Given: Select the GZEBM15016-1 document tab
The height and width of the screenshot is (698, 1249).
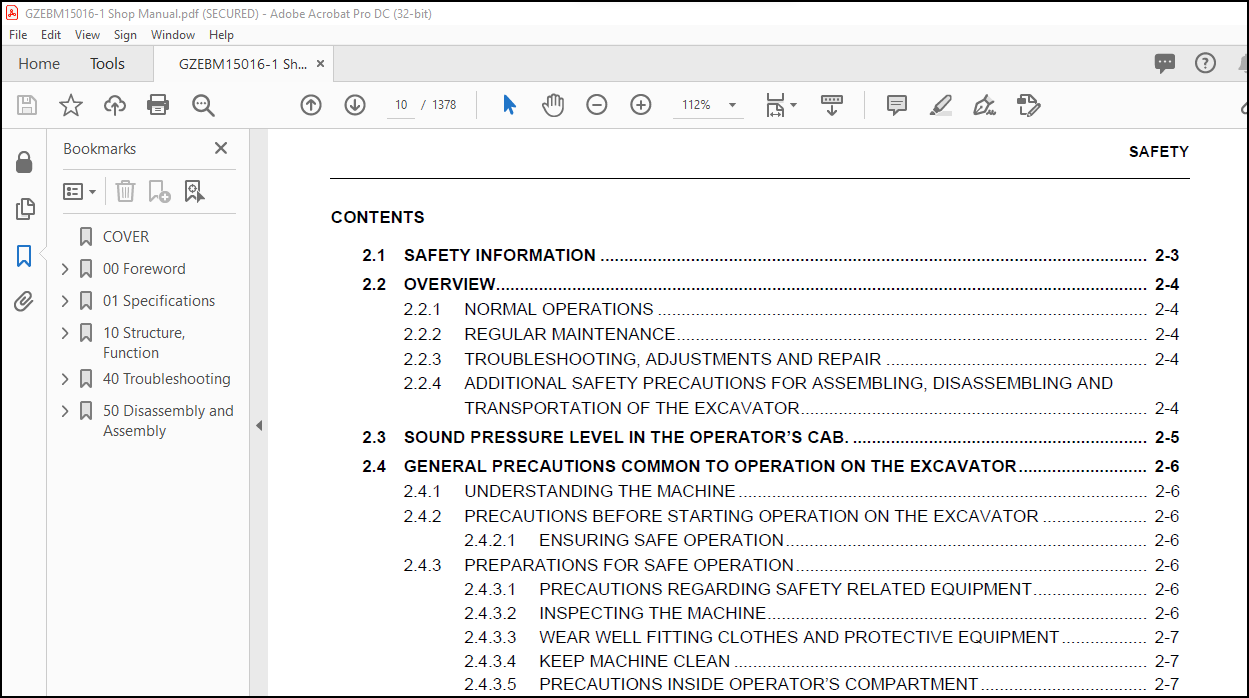Looking at the screenshot, I should pos(243,63).
